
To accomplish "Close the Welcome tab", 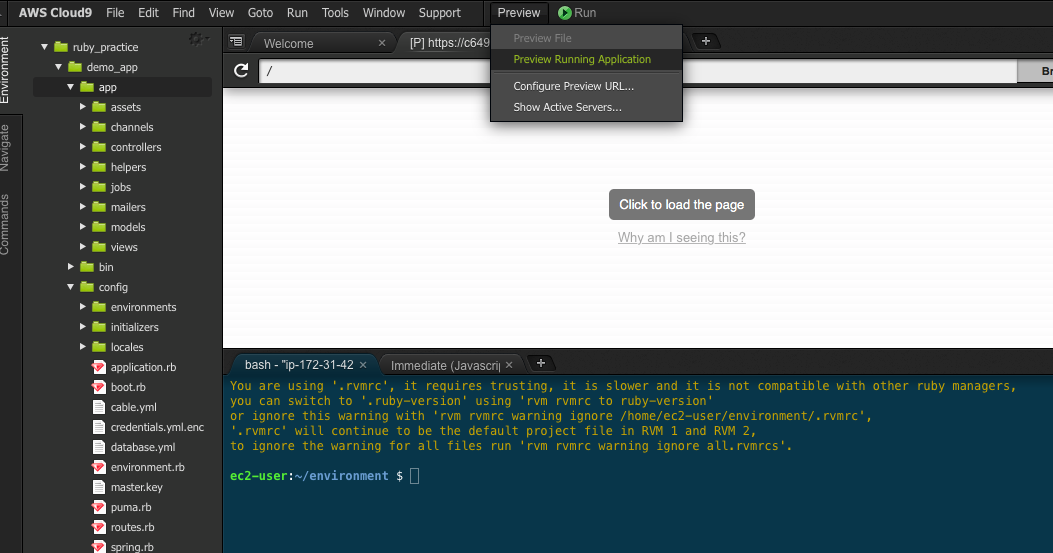I will [382, 43].
